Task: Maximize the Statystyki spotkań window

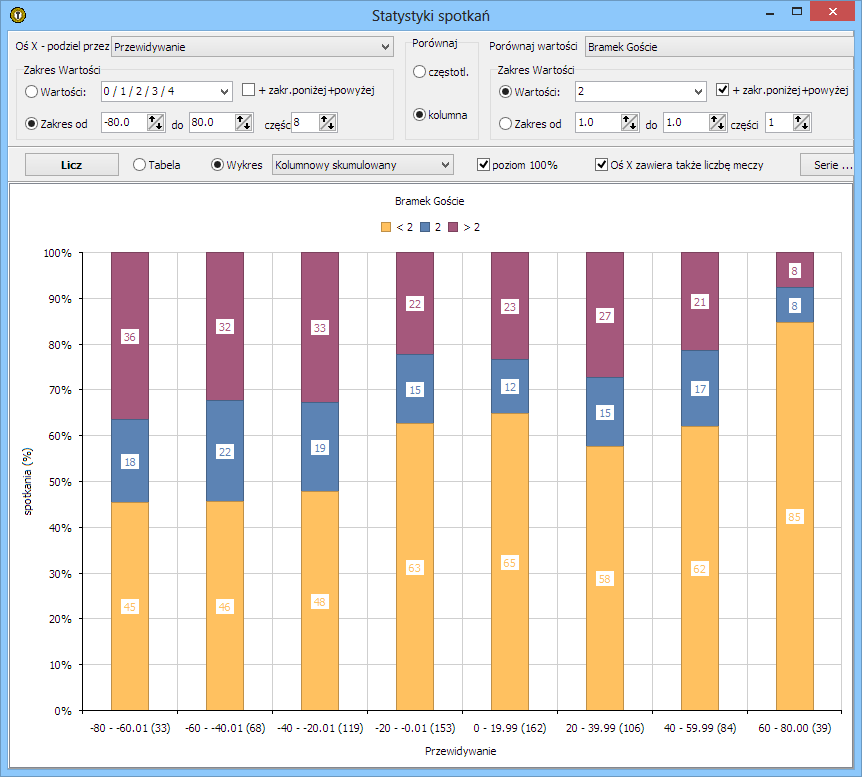Action: (x=797, y=12)
